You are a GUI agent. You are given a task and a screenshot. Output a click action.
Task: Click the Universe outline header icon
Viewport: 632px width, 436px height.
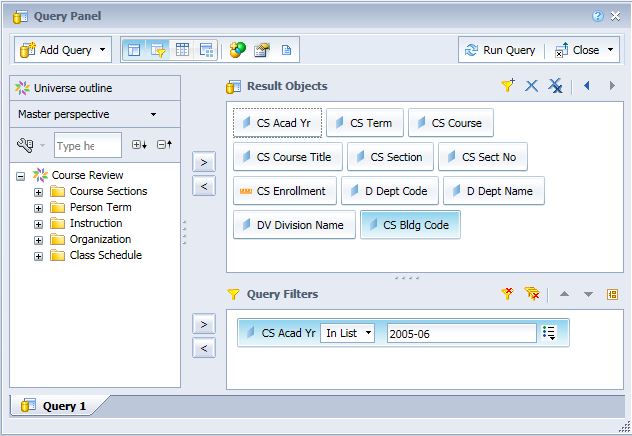tap(22, 88)
